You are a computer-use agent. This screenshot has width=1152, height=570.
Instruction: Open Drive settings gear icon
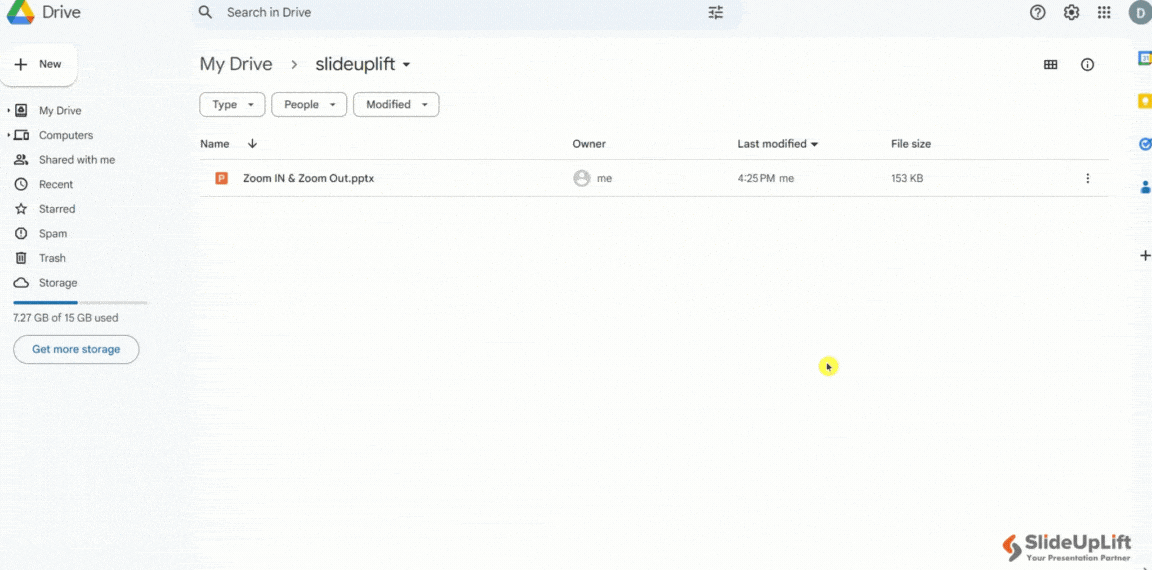pyautogui.click(x=1071, y=12)
